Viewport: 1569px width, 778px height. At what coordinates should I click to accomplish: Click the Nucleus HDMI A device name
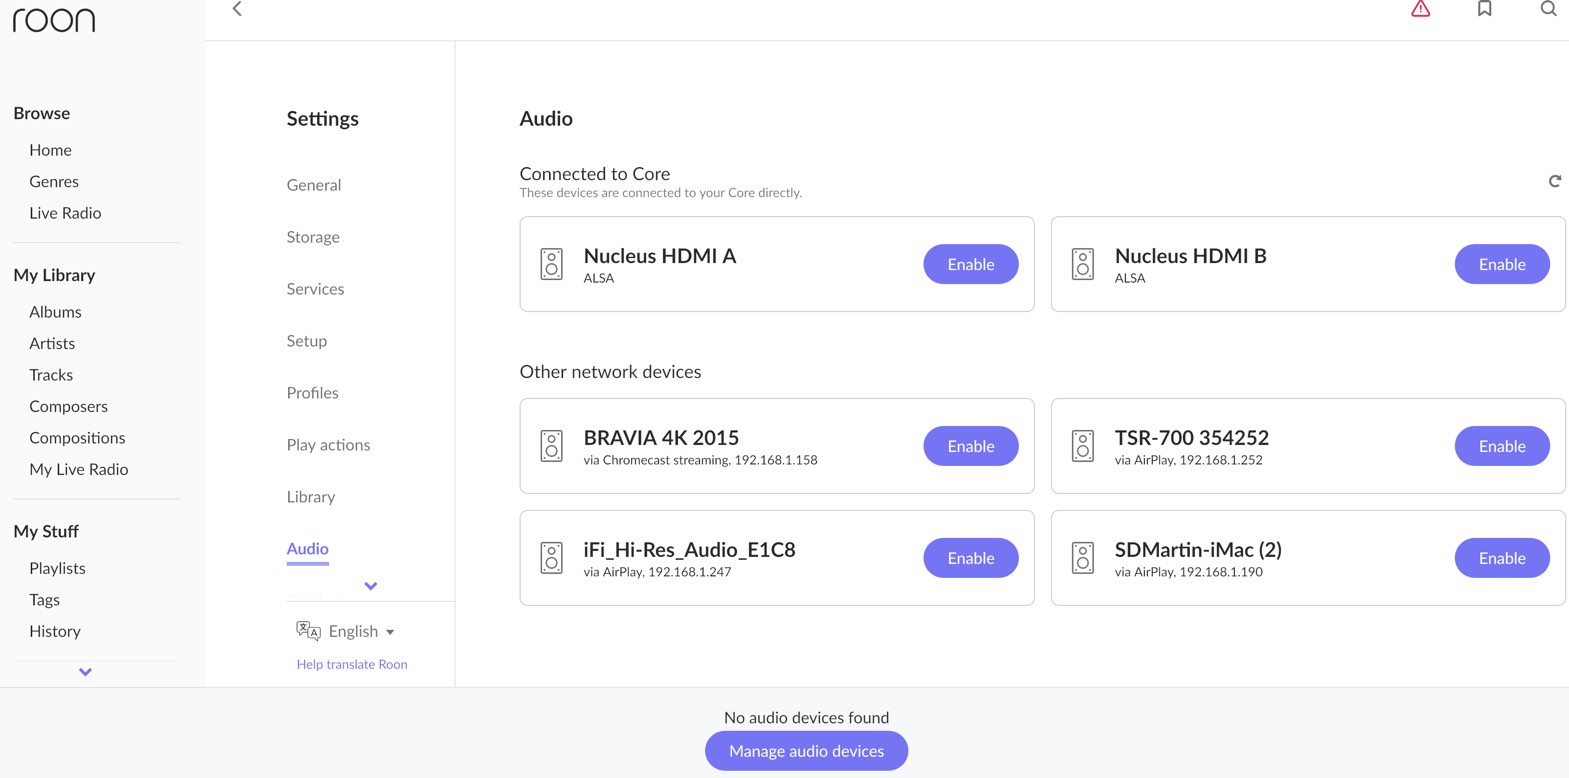coord(660,256)
